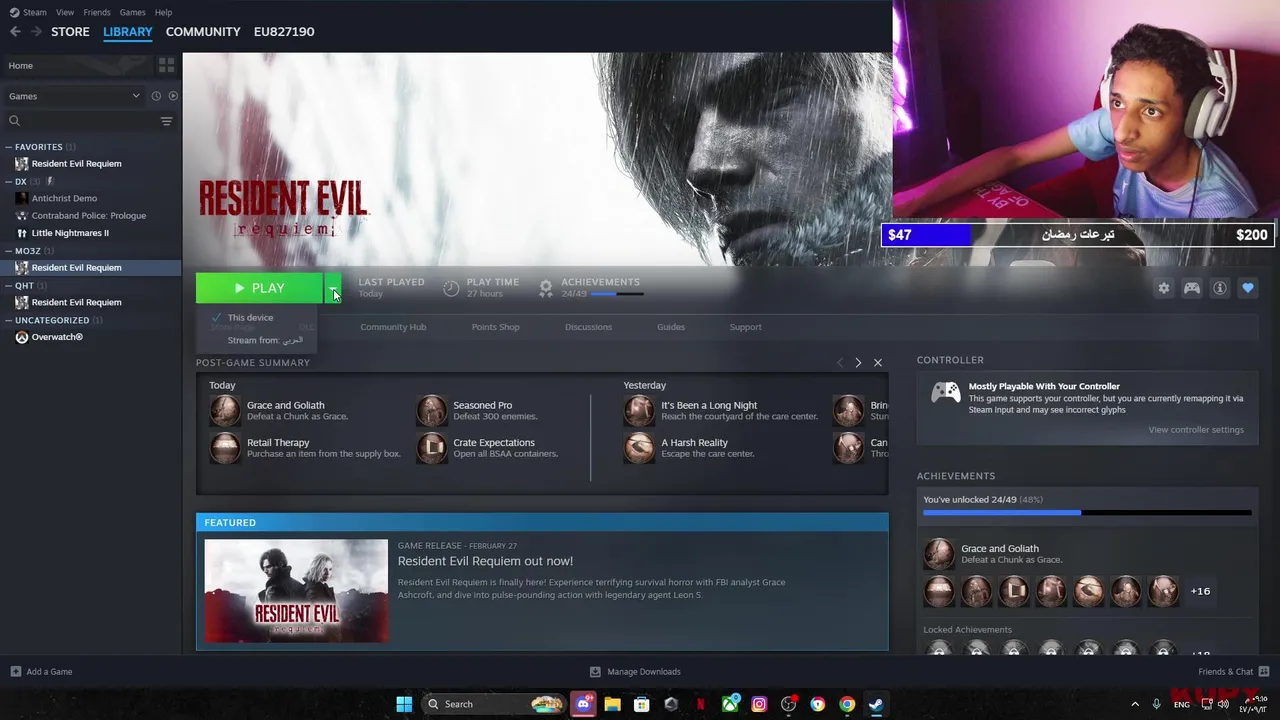Screen dimensions: 1280x720
Task: Open the game info icon
Action: (x=1220, y=288)
